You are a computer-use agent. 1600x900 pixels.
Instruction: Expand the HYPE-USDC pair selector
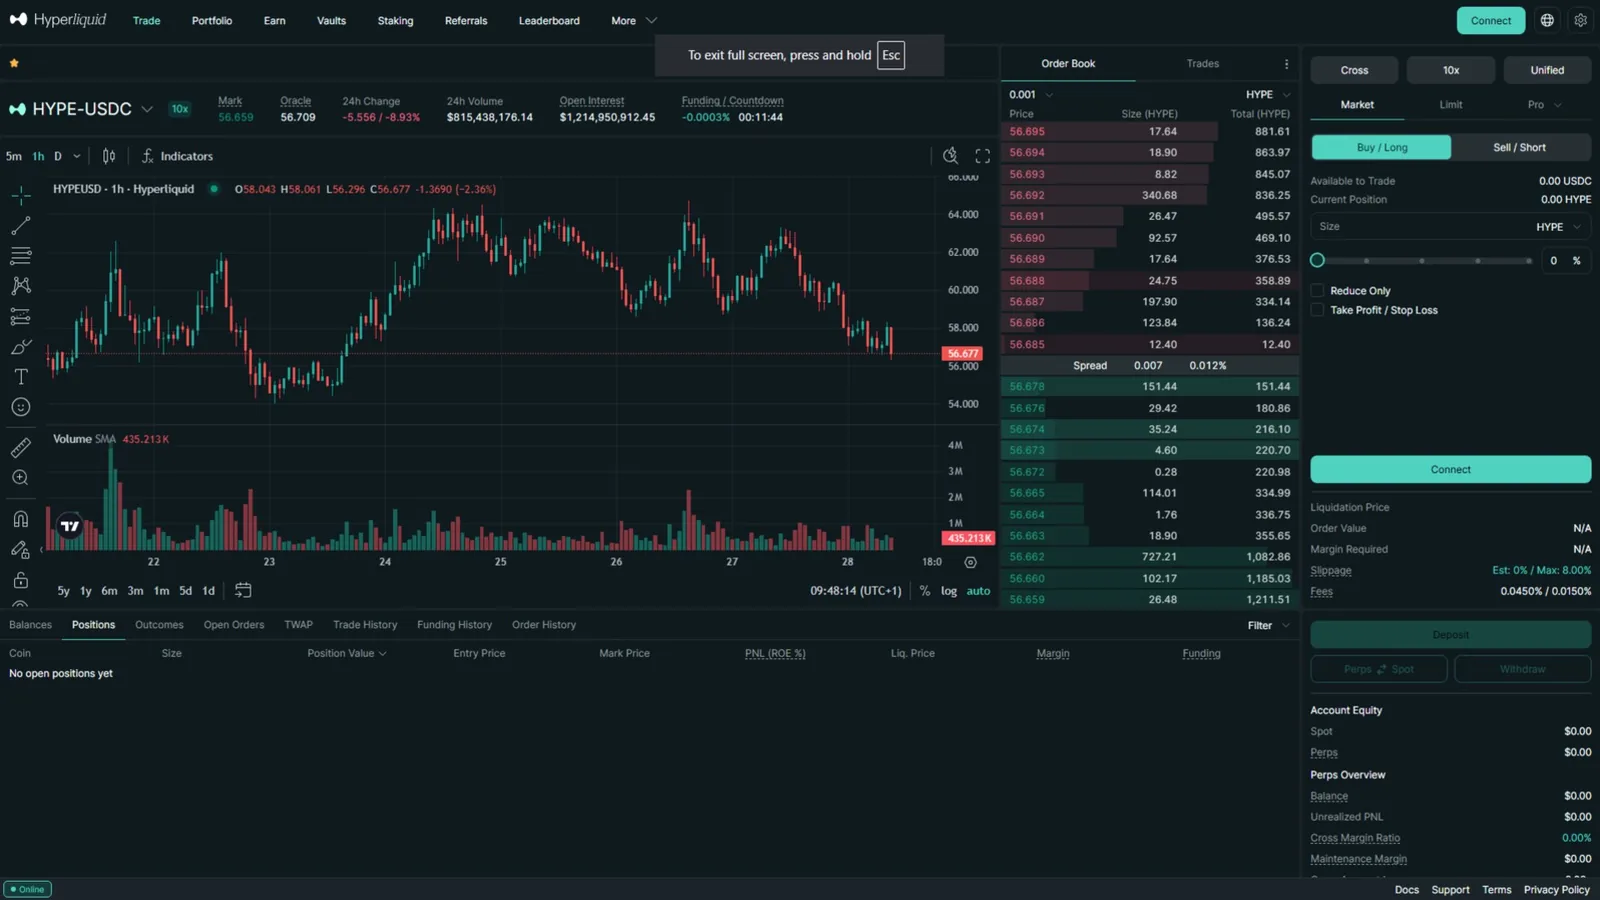[x=146, y=109]
